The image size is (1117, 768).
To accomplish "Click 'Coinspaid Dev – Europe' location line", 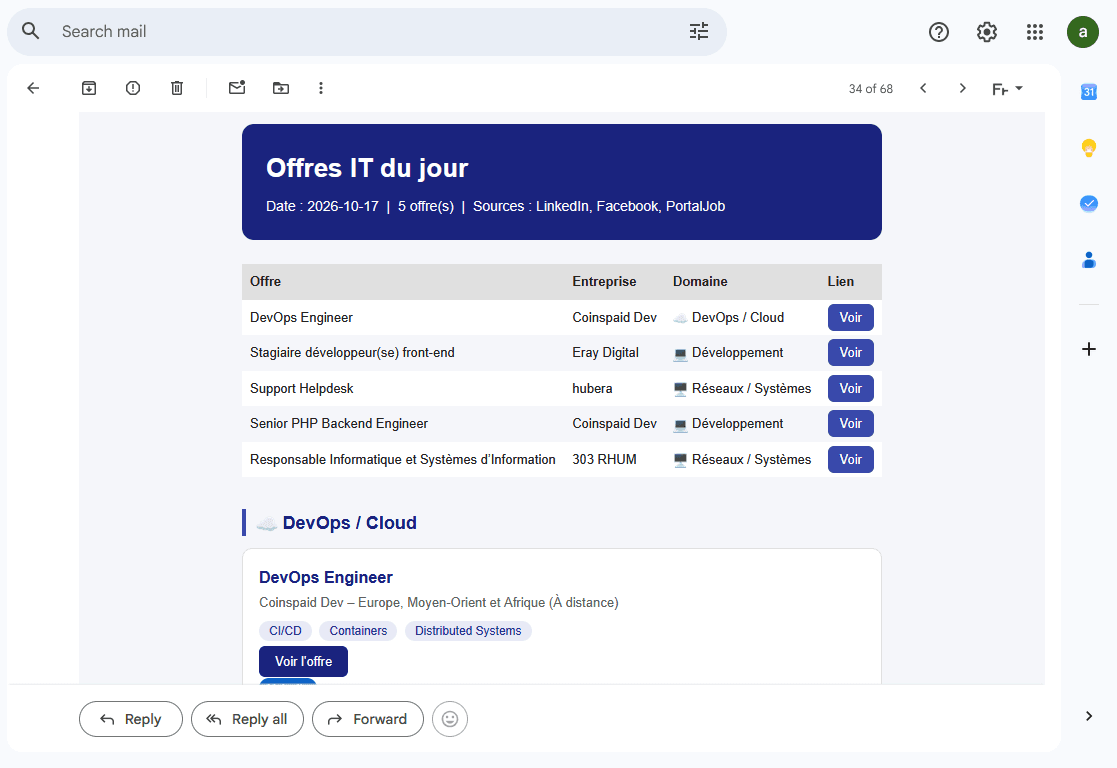I will point(439,603).
